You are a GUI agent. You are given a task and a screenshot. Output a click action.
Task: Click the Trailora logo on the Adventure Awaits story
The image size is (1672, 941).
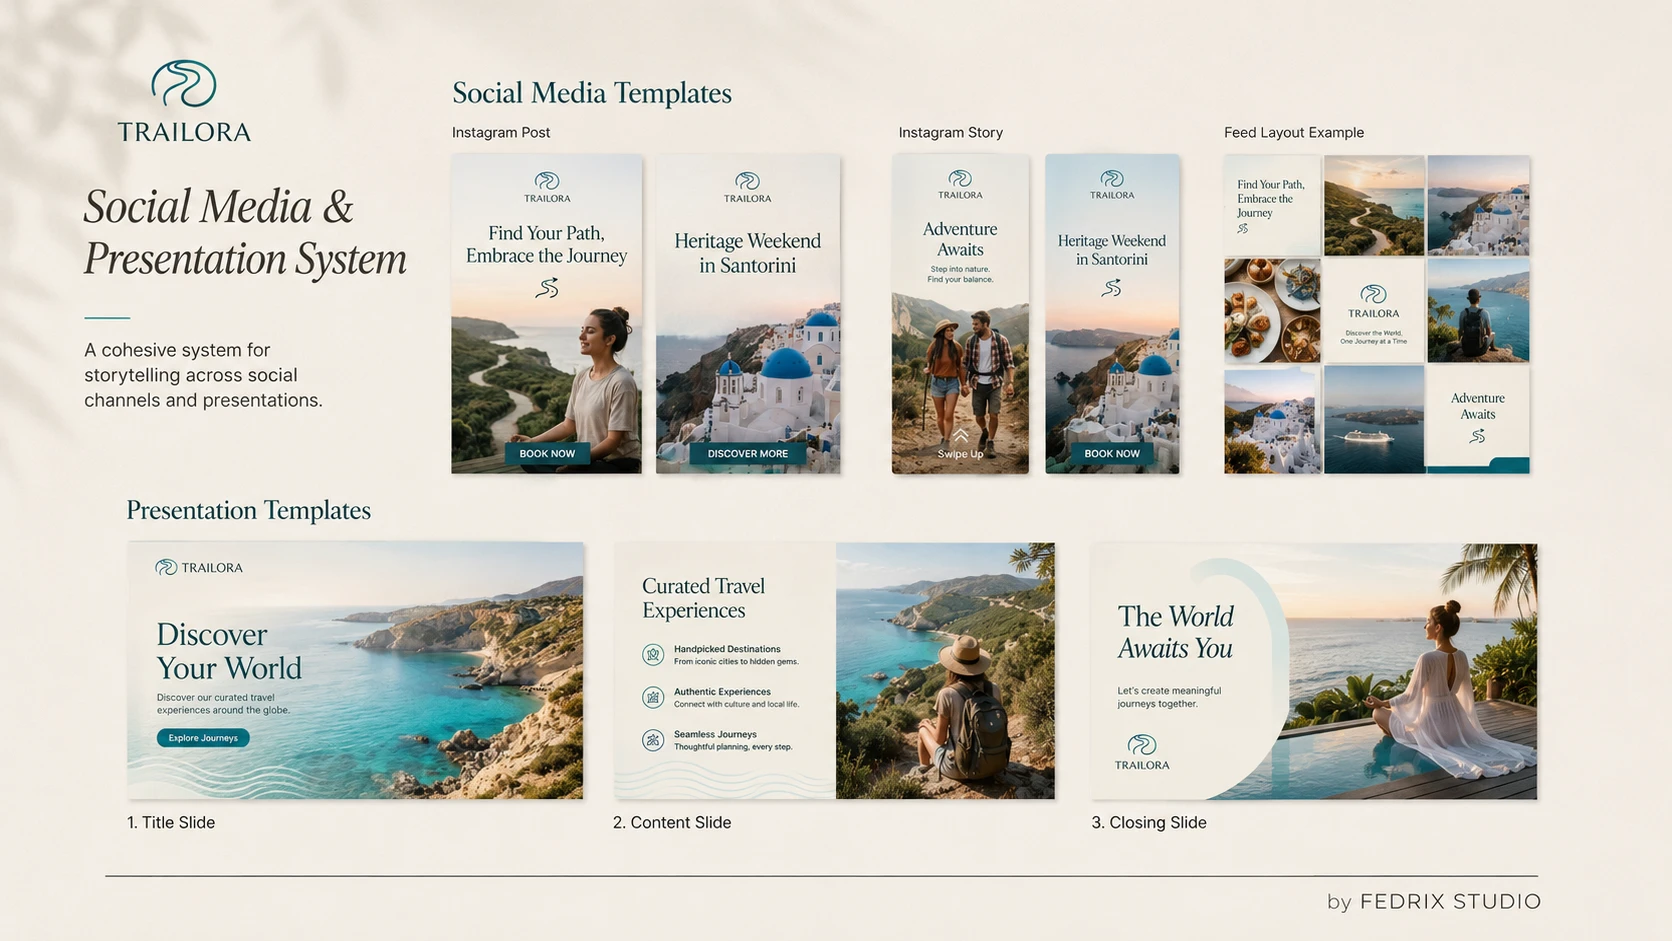click(960, 184)
